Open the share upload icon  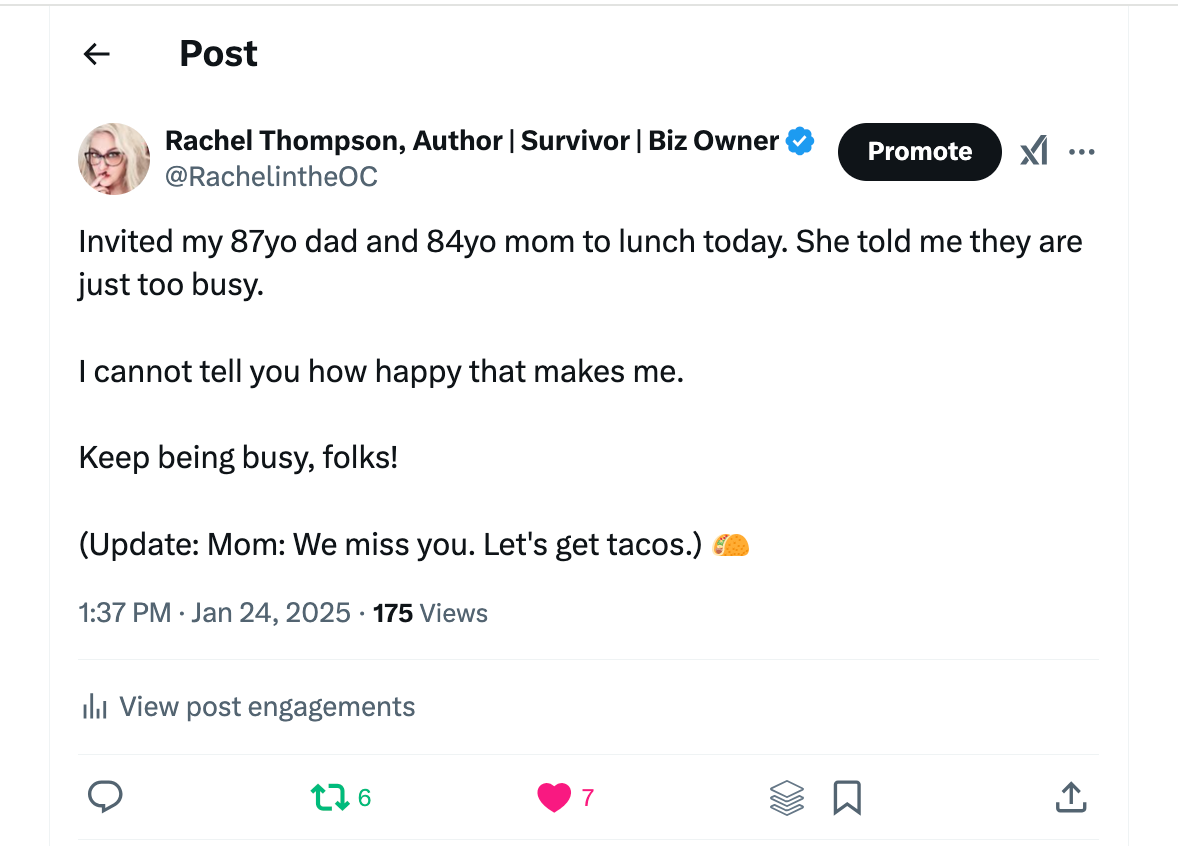click(x=1071, y=797)
